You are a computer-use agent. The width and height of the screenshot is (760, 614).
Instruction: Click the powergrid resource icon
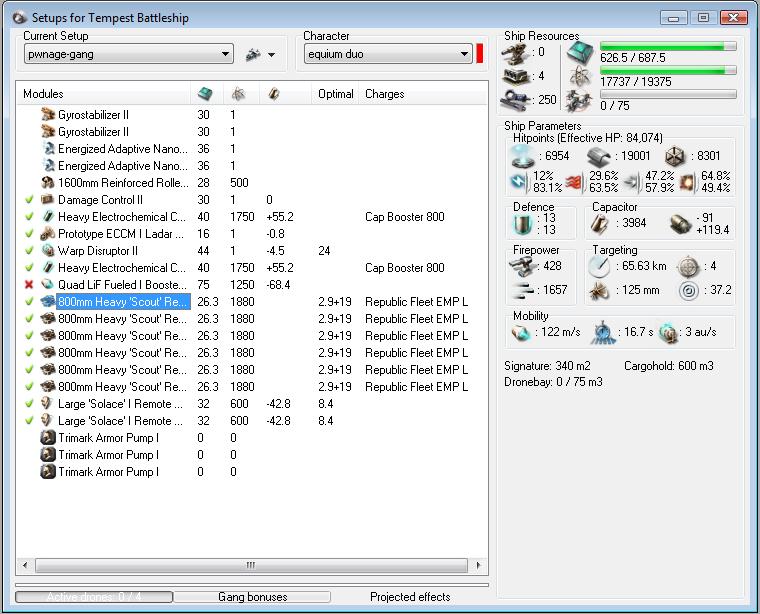tap(580, 77)
